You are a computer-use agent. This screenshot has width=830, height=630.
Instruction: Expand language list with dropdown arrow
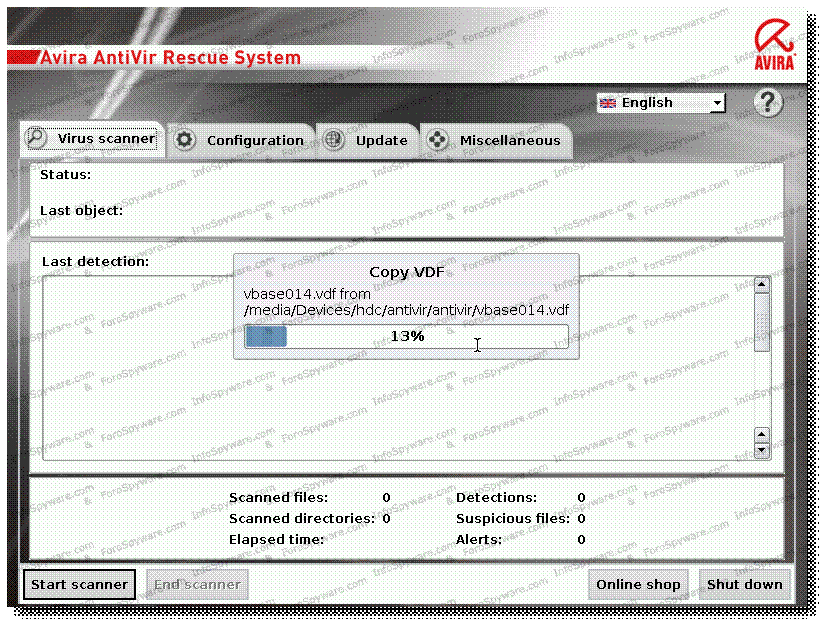coord(717,103)
